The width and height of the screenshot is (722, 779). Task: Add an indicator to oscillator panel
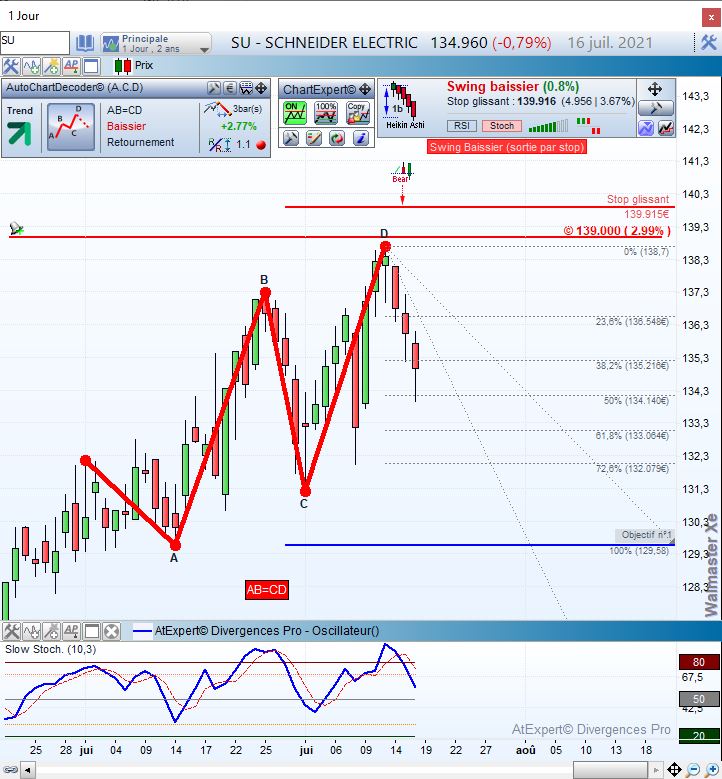(31, 631)
